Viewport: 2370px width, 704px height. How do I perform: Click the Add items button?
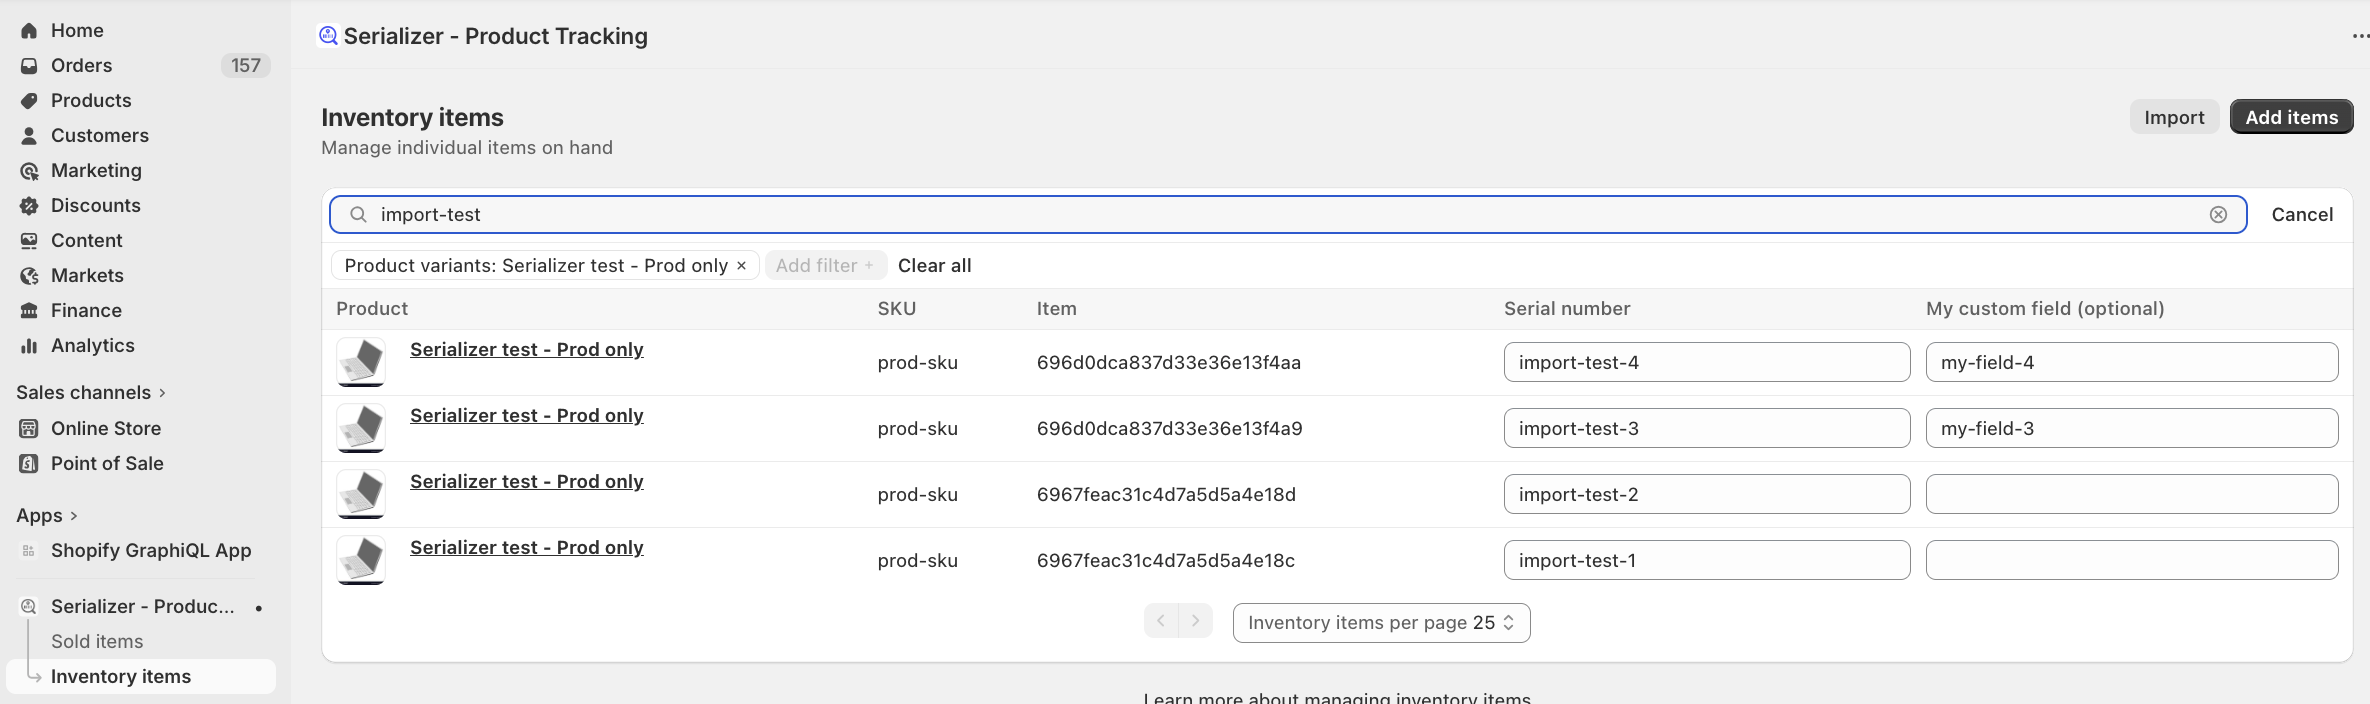(2290, 117)
